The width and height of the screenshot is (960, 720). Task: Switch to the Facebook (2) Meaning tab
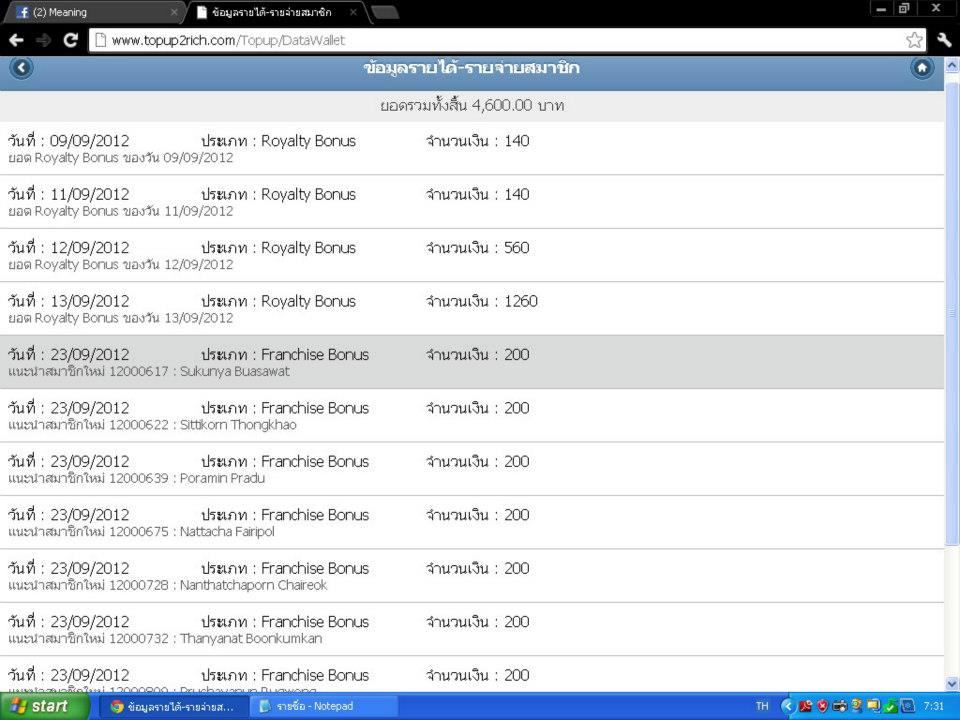[x=95, y=12]
